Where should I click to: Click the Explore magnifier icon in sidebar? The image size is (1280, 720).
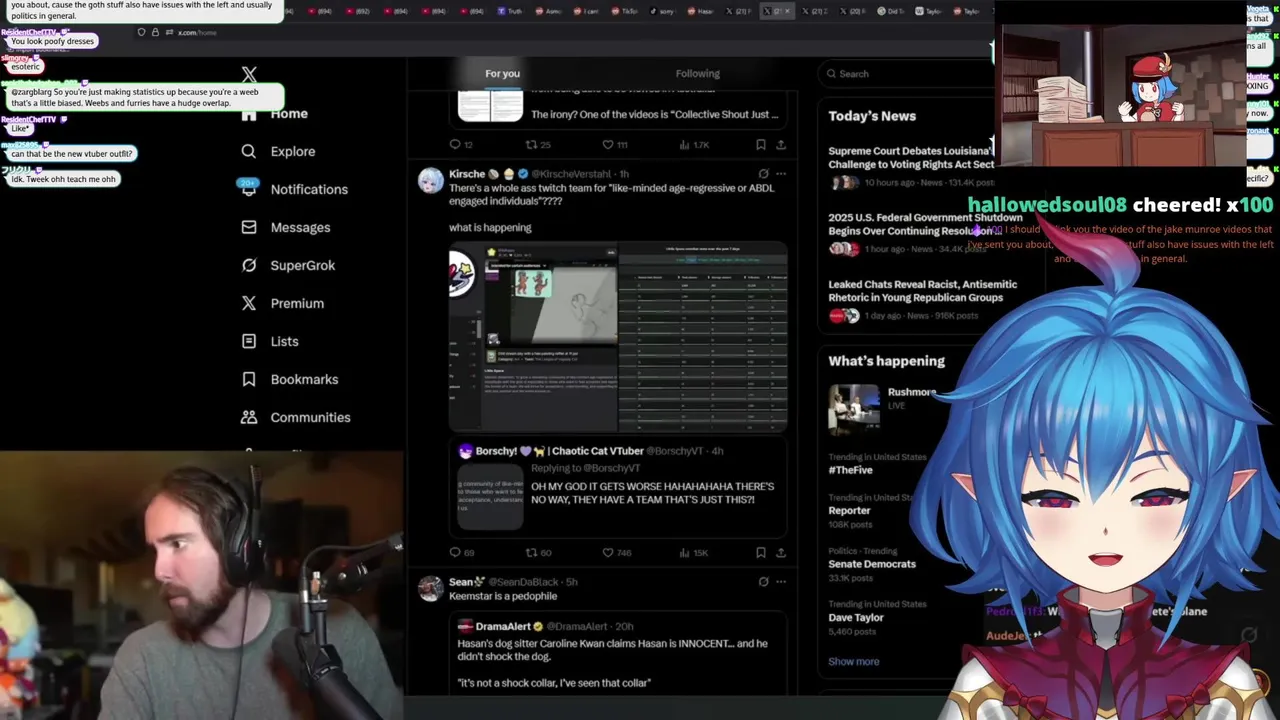pos(249,151)
